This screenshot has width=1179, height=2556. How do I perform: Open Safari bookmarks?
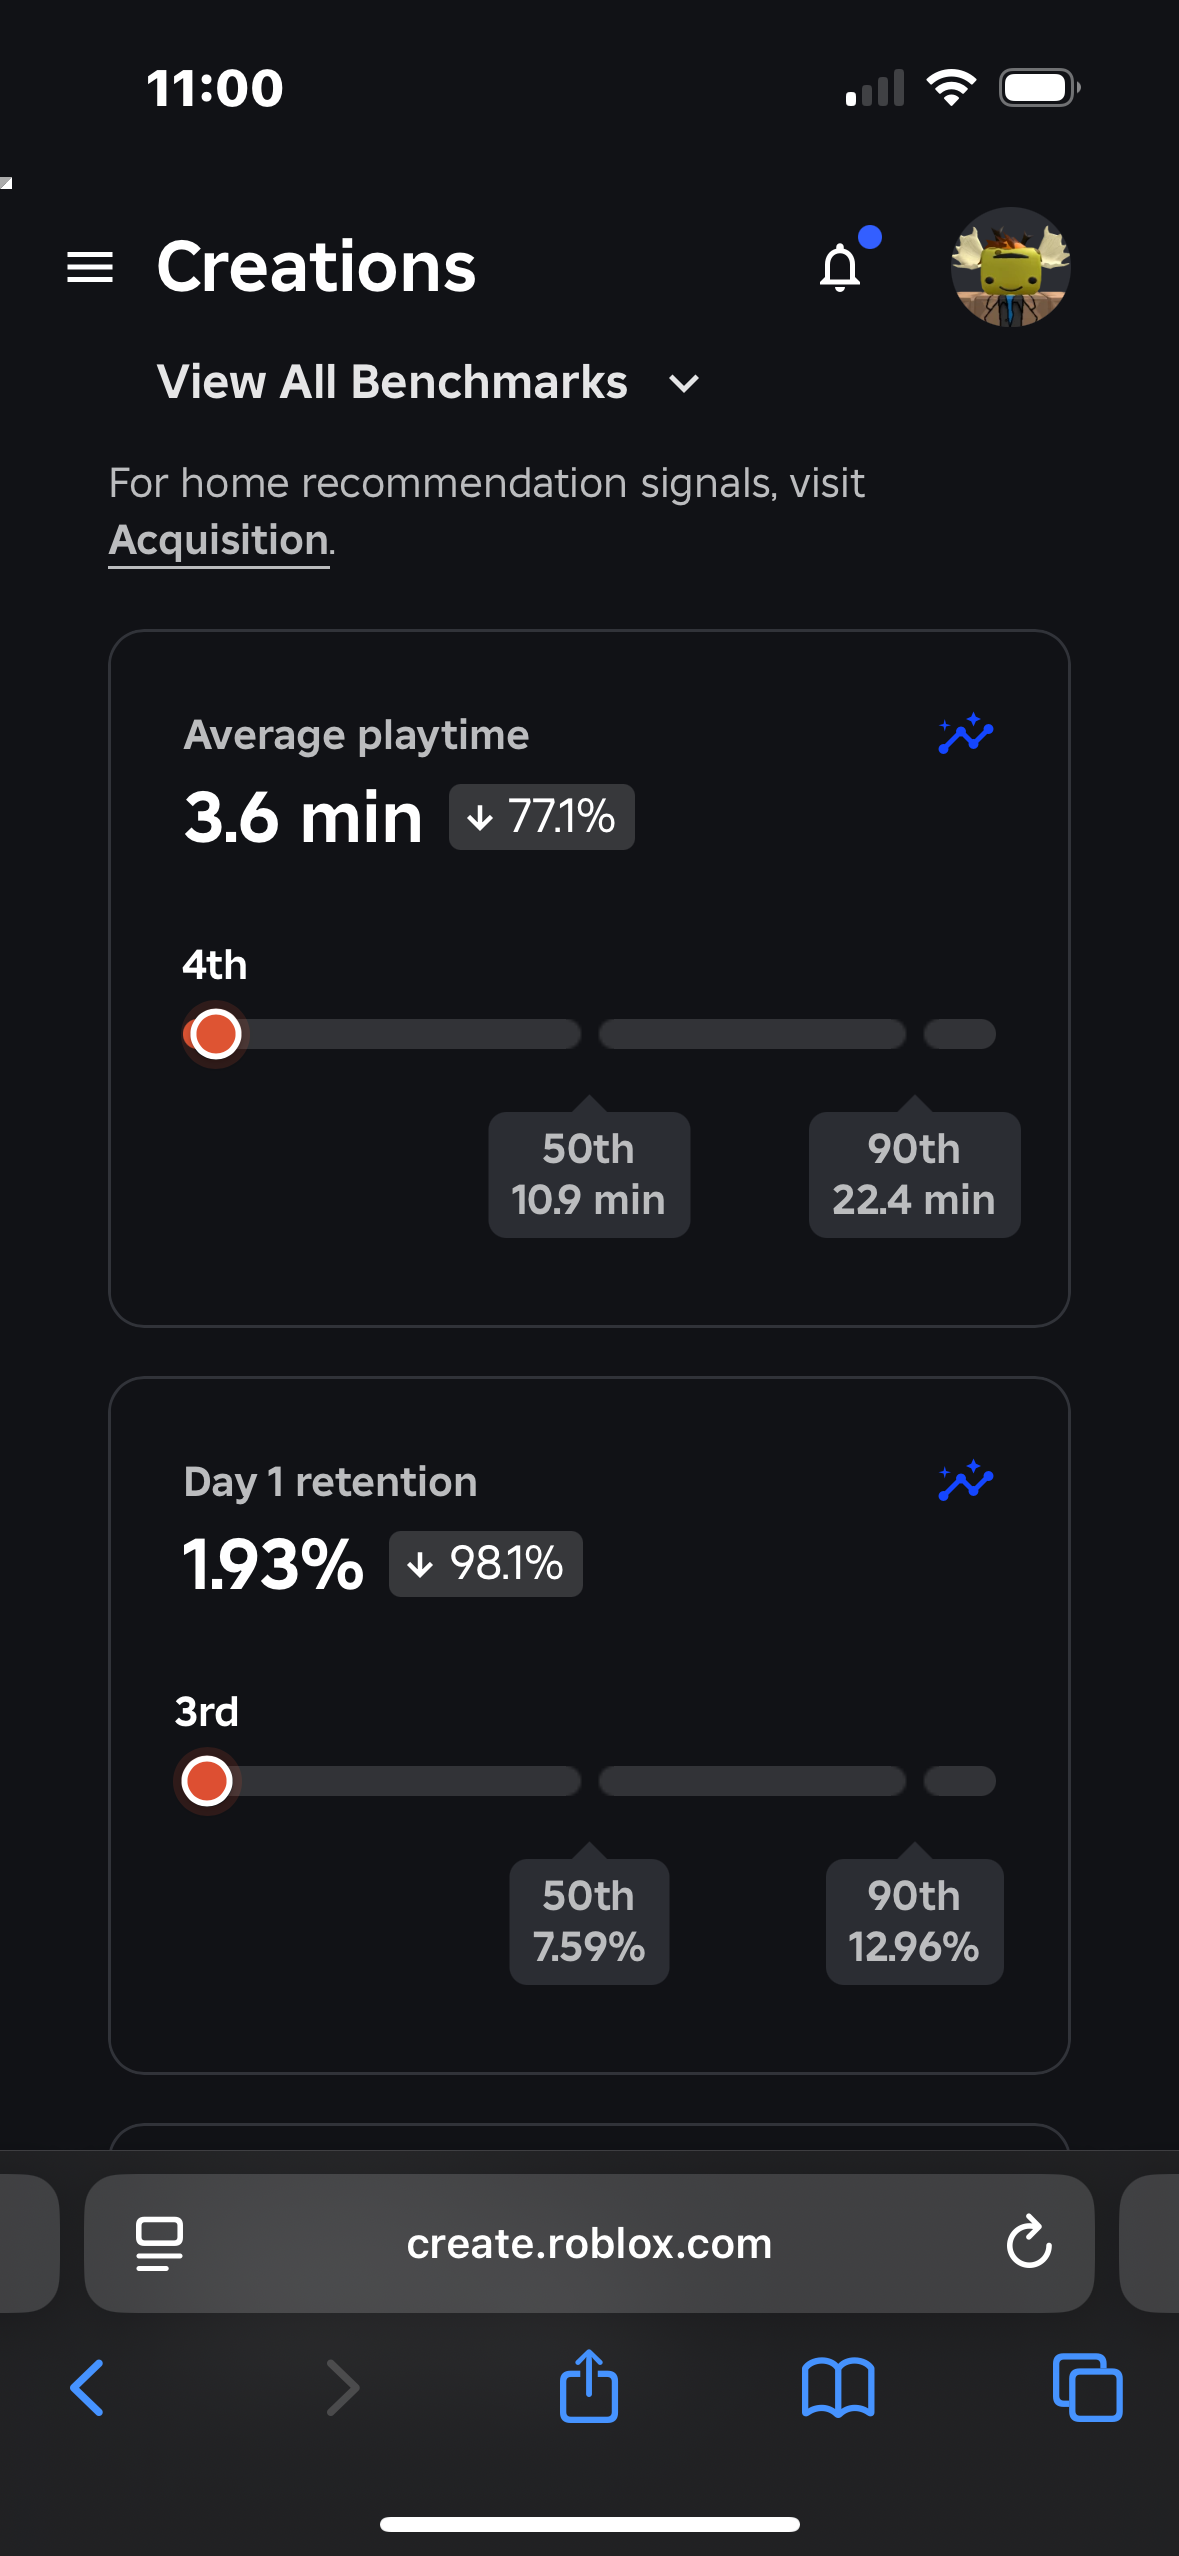point(838,2388)
